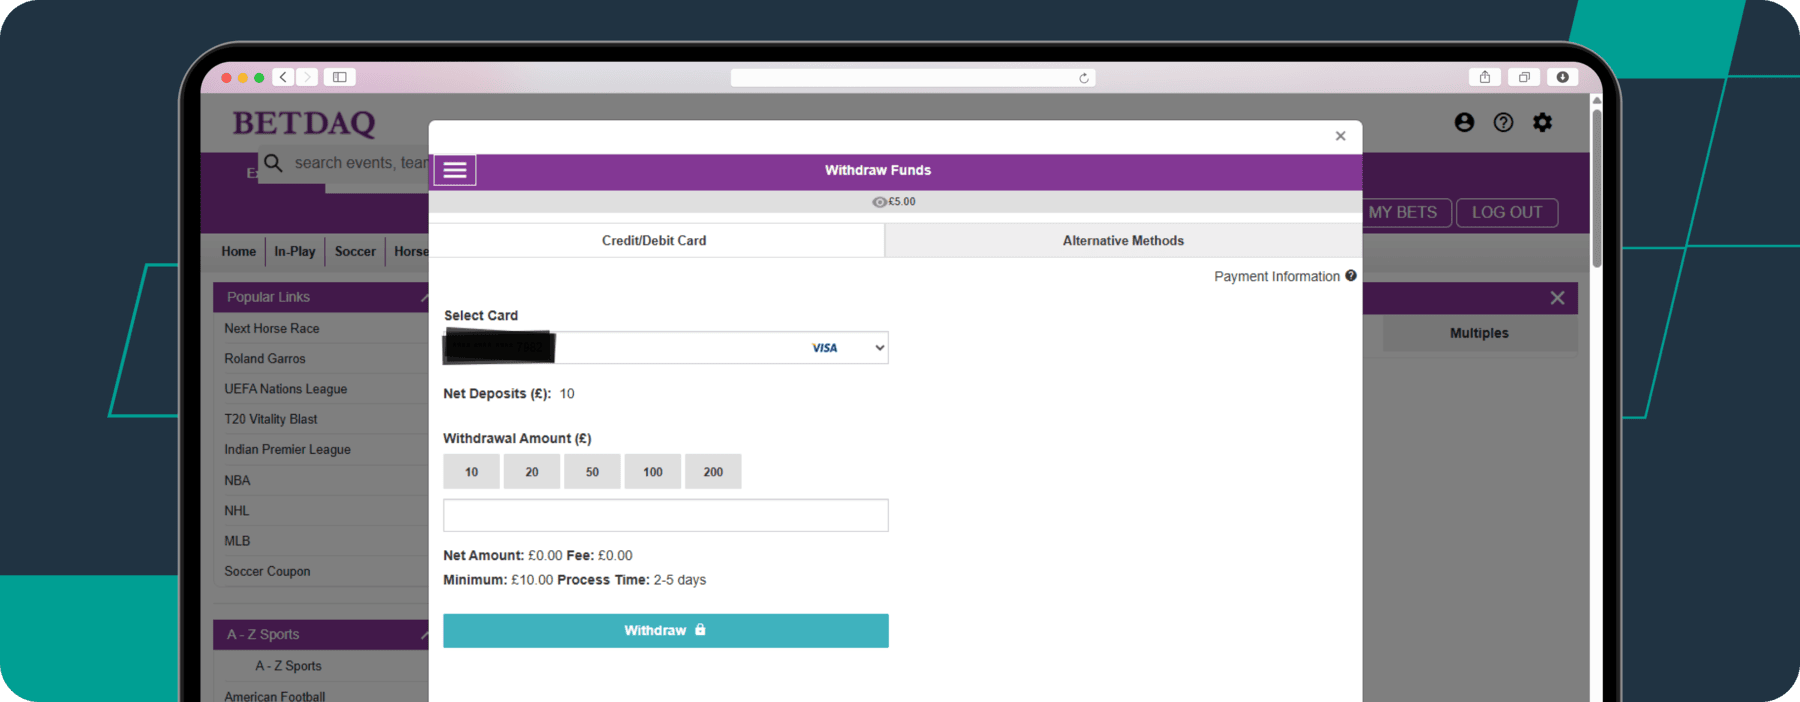Open the settings gear icon
The width and height of the screenshot is (1800, 702).
pyautogui.click(x=1543, y=122)
